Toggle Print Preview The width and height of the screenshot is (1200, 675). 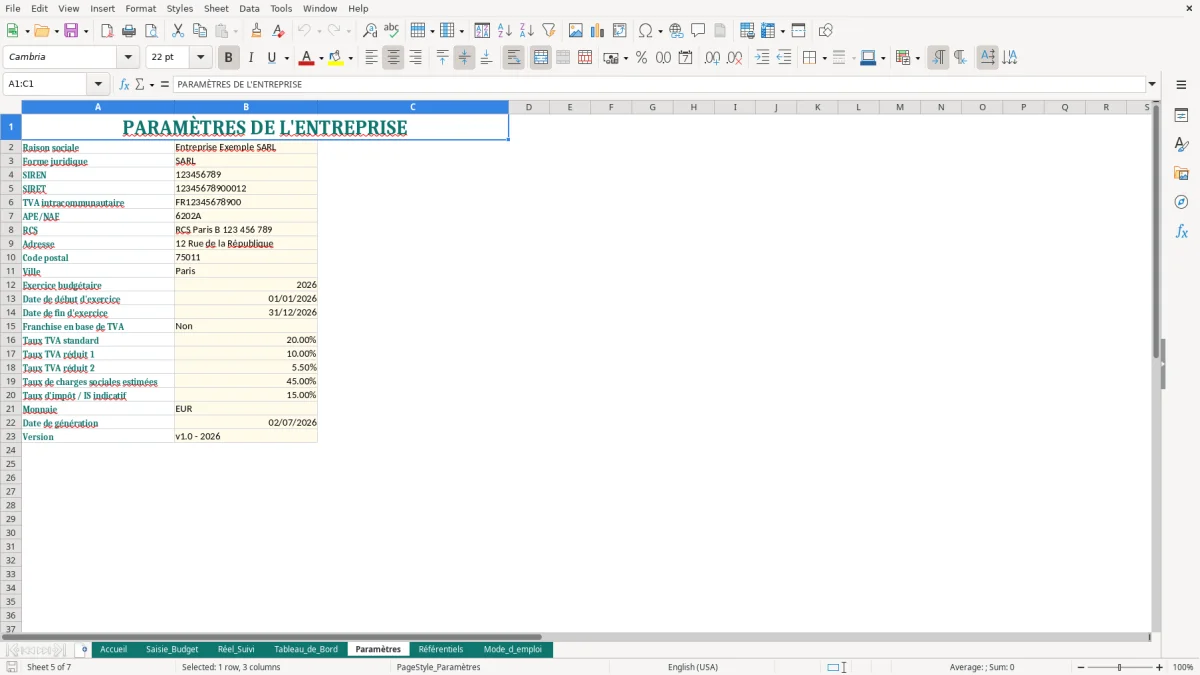pyautogui.click(x=151, y=31)
